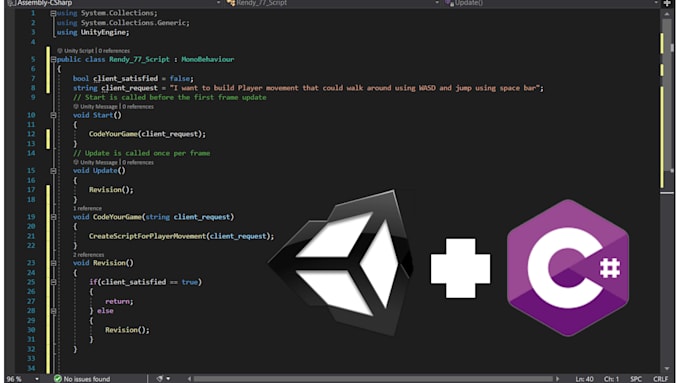Click 0 references CodeLens above Update()
Screen dimensions: 680x383
pos(137,163)
